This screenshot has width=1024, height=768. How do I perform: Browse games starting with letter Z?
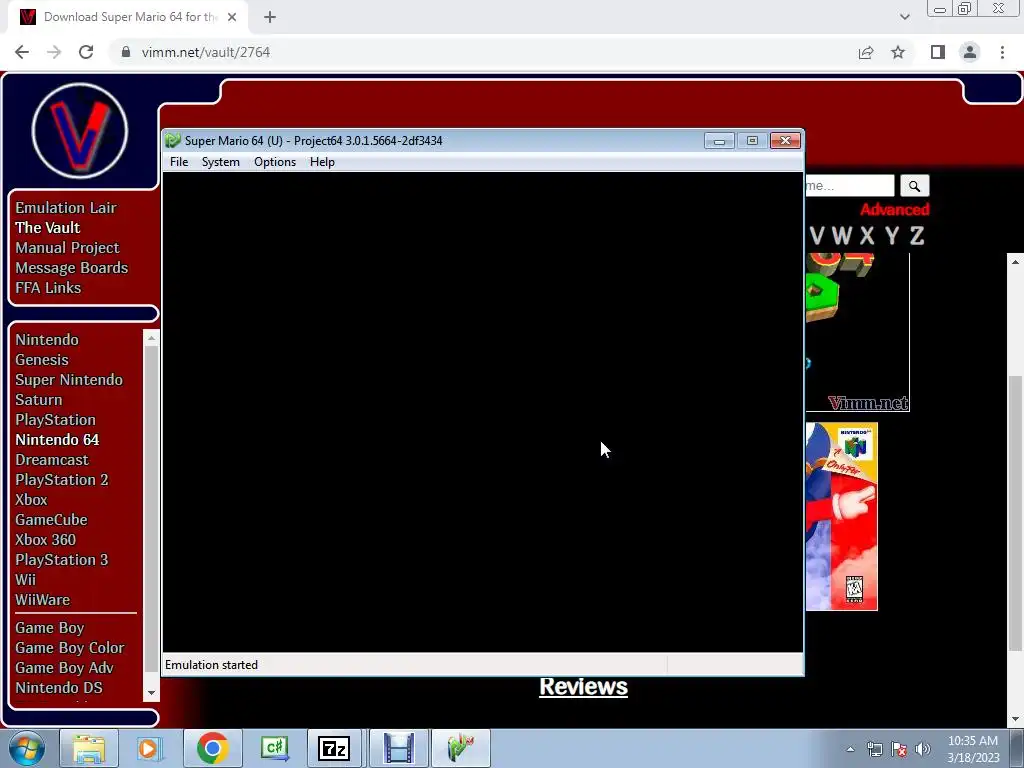(917, 236)
